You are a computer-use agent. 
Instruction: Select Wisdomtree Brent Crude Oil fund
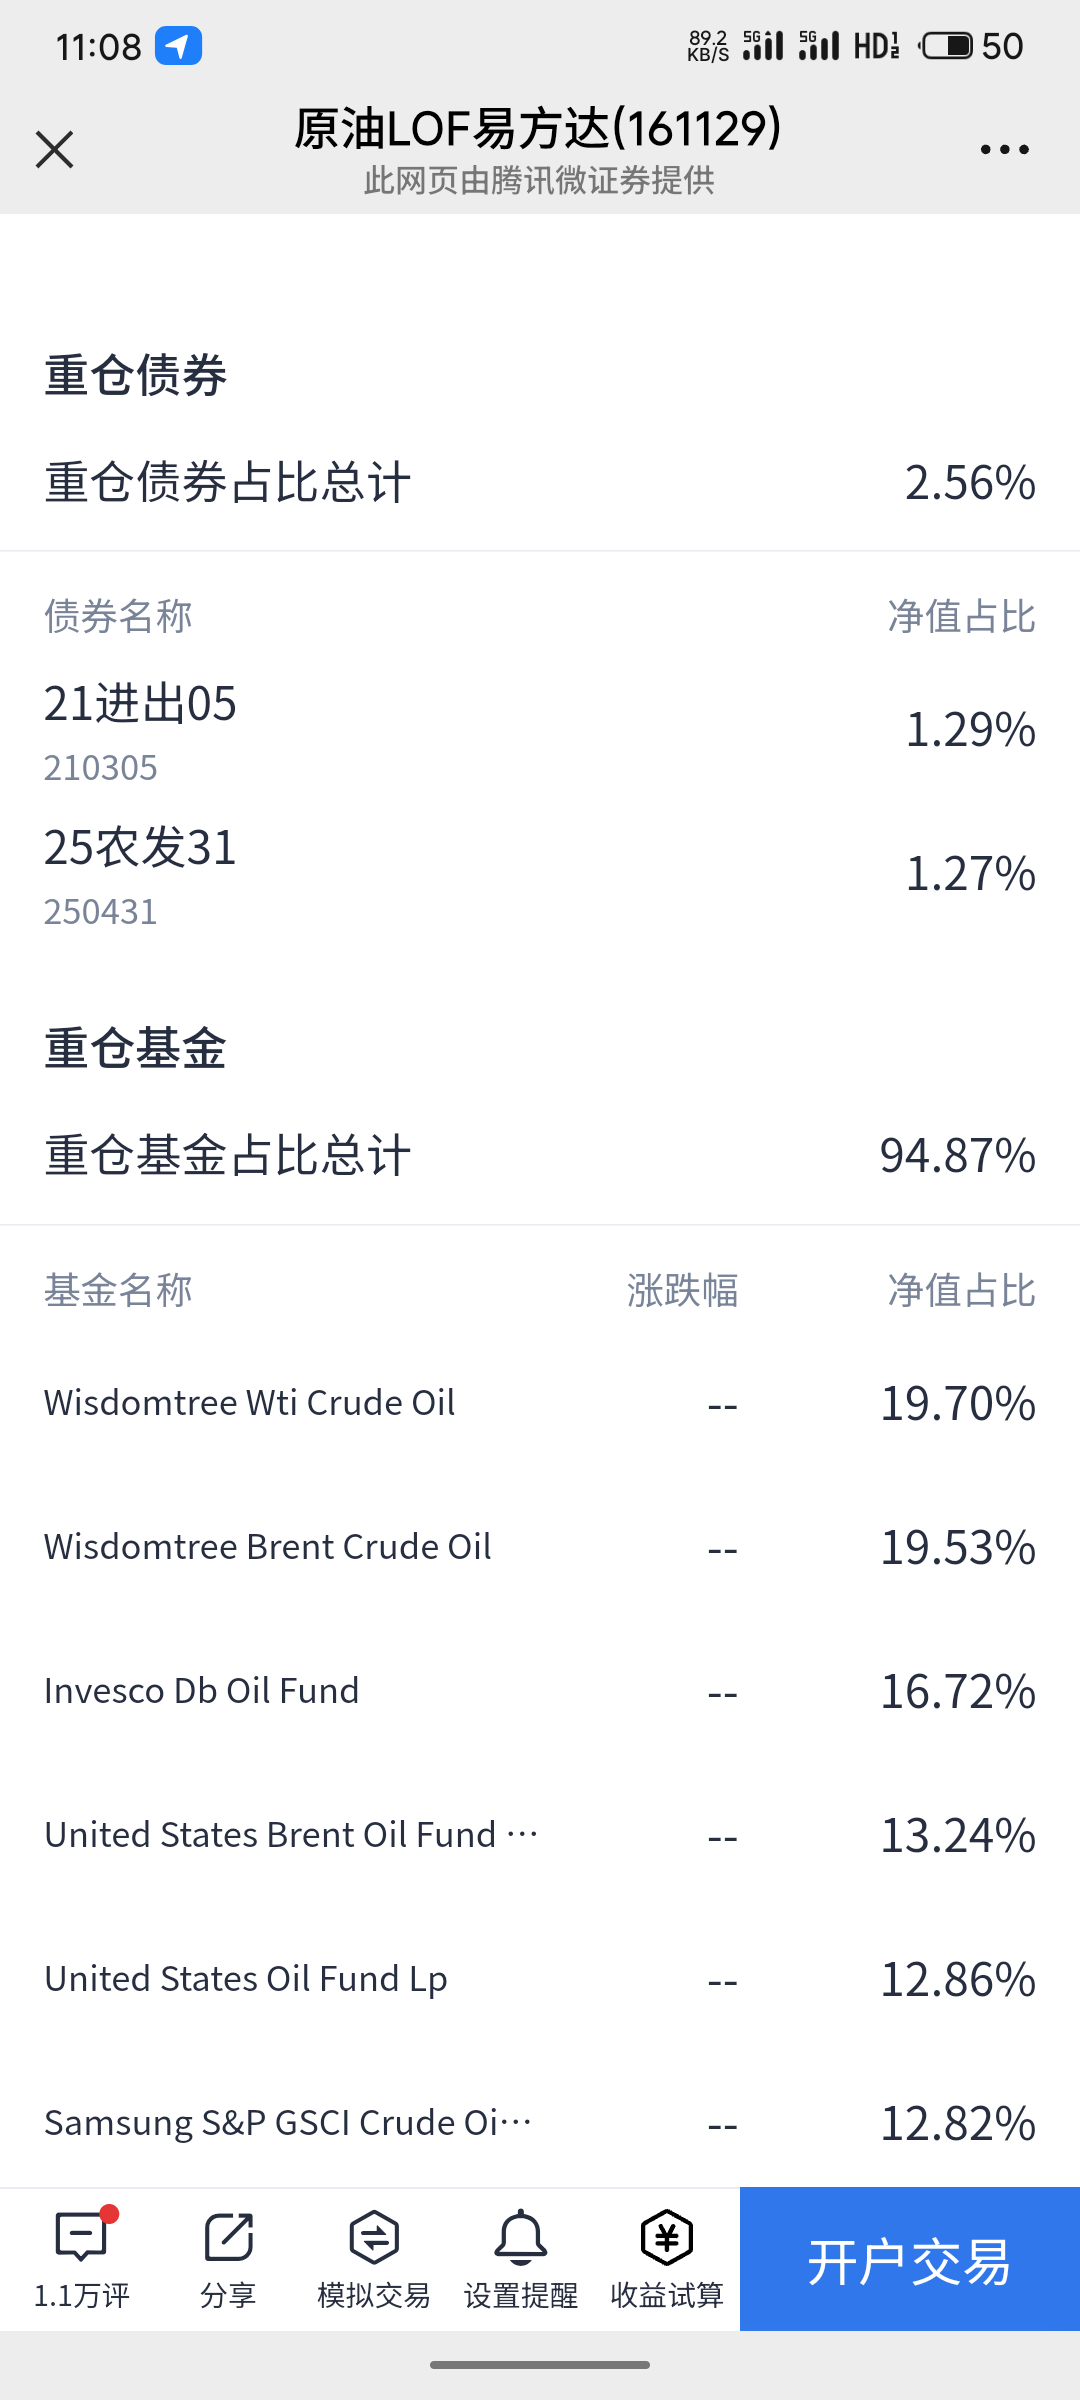coord(540,1547)
